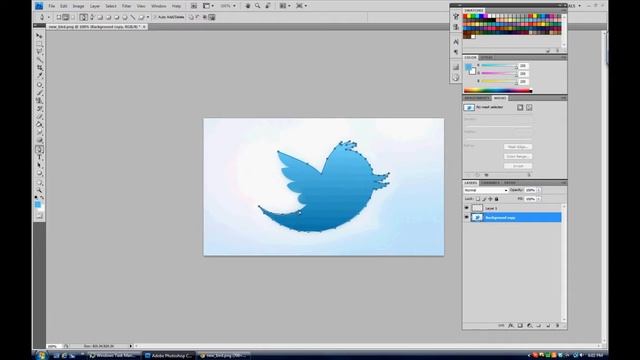
Task: Click the blue color slider
Action: tap(499, 81)
